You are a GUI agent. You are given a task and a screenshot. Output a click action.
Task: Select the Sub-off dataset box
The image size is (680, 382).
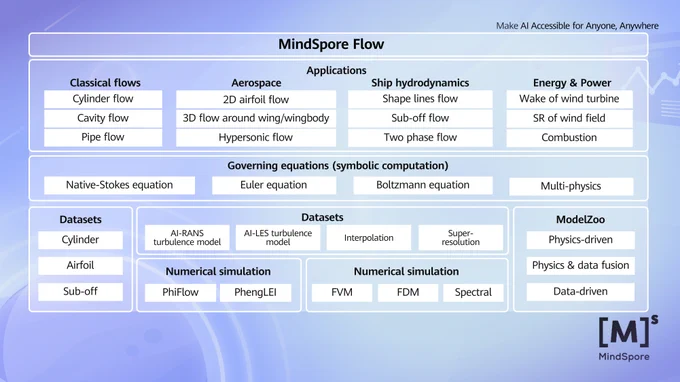click(80, 291)
